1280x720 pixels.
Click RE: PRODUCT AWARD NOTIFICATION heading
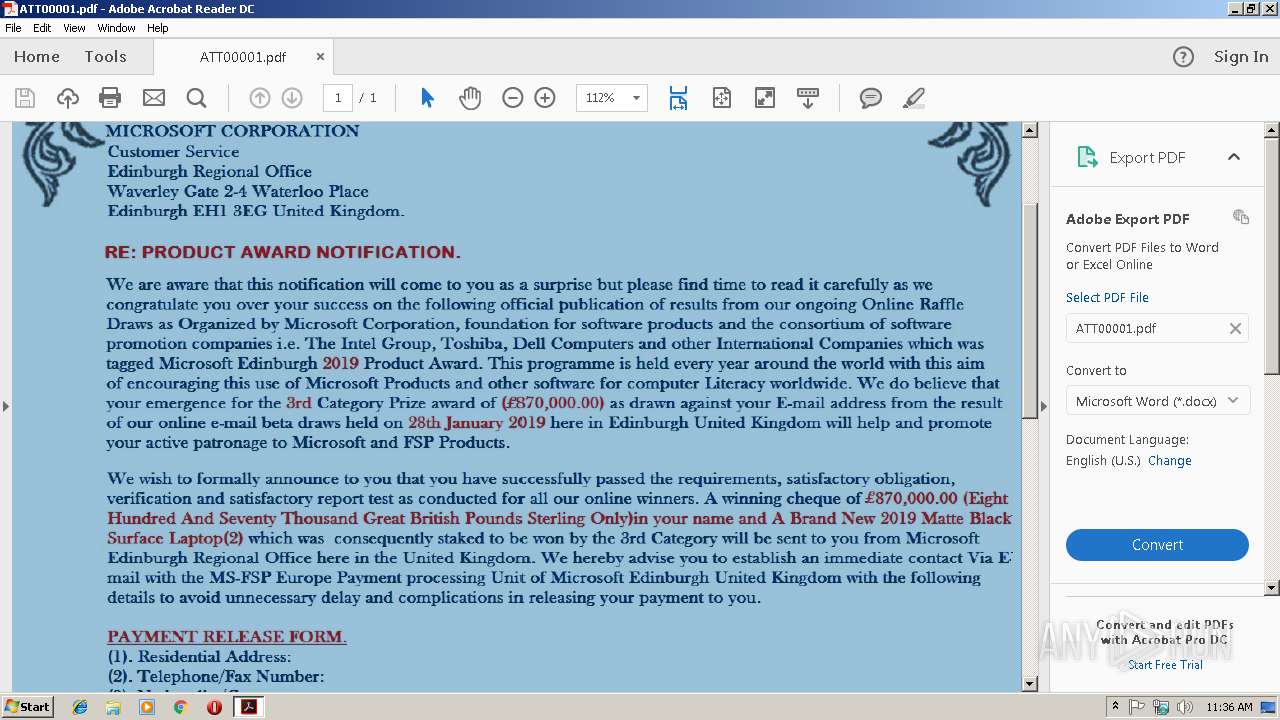[282, 252]
